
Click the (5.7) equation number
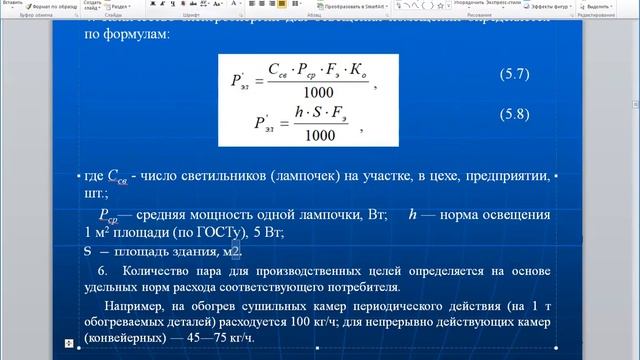point(514,74)
